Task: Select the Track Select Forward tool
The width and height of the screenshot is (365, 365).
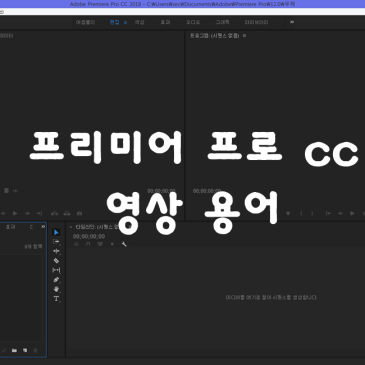Action: (x=56, y=242)
